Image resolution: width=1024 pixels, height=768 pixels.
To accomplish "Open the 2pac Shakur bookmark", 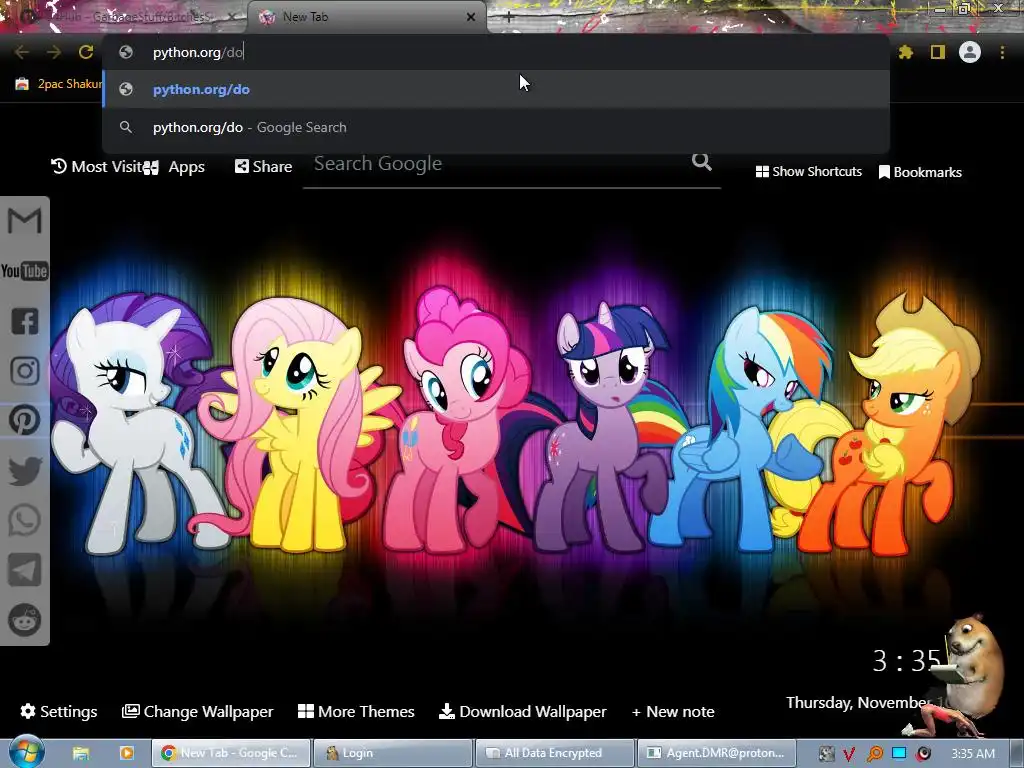I will [59, 84].
